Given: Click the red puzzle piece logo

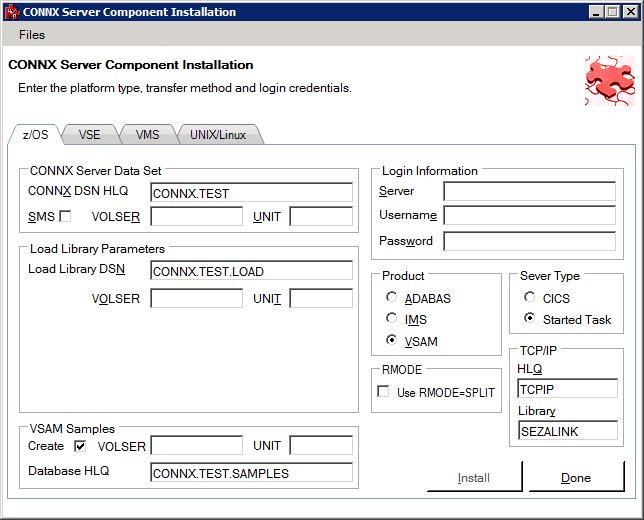Looking at the screenshot, I should [610, 81].
